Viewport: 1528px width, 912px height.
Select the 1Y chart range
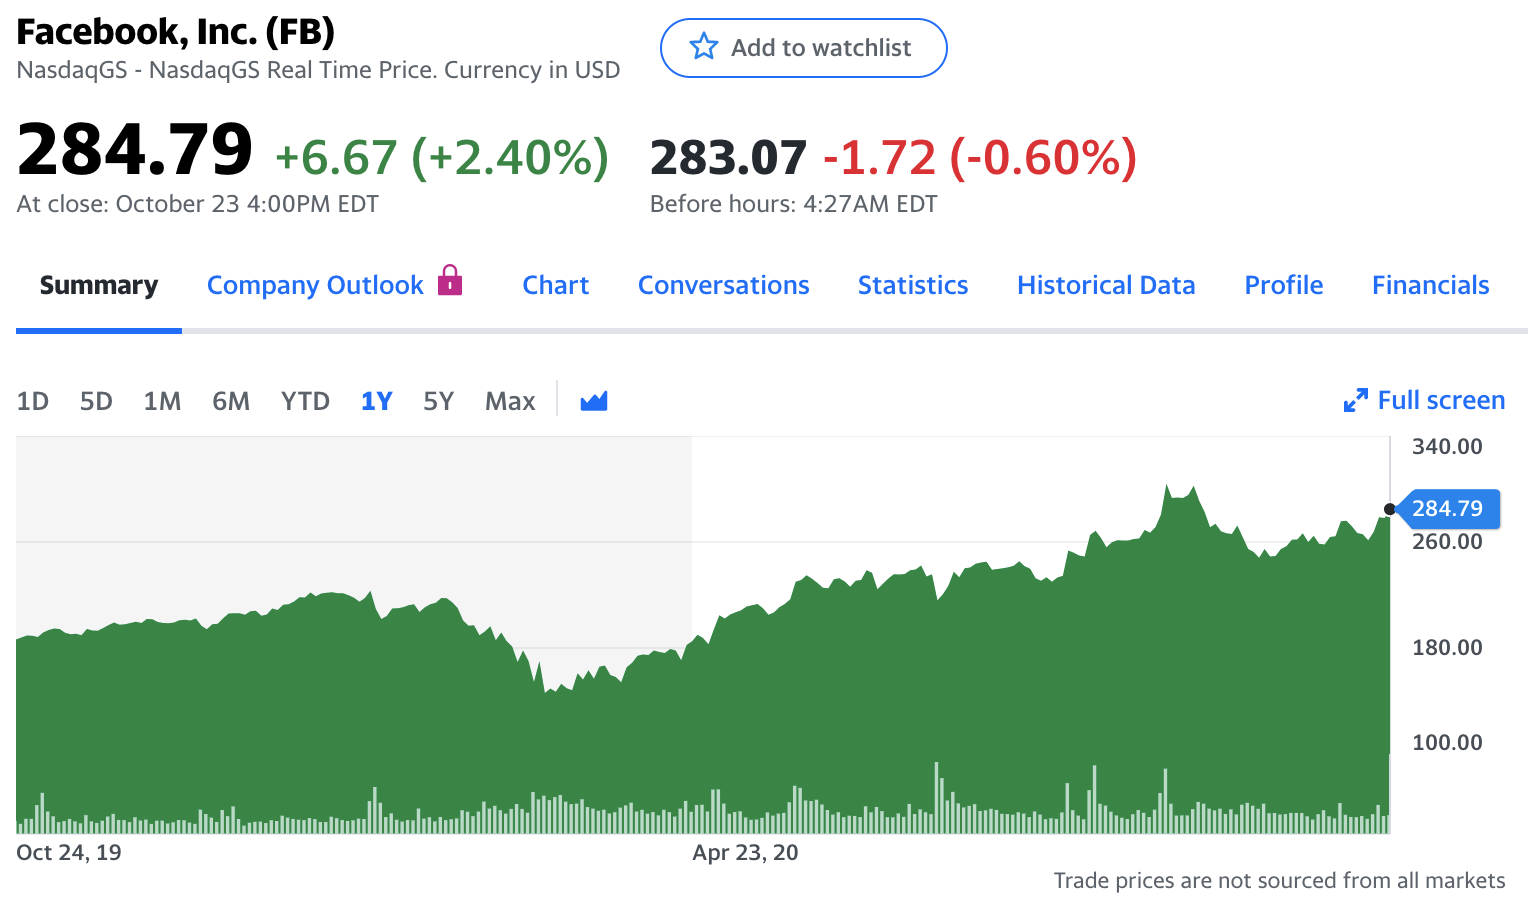pyautogui.click(x=376, y=402)
